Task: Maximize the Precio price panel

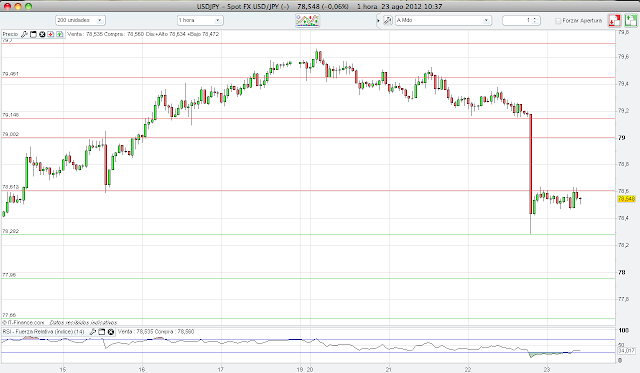Action: [33, 34]
